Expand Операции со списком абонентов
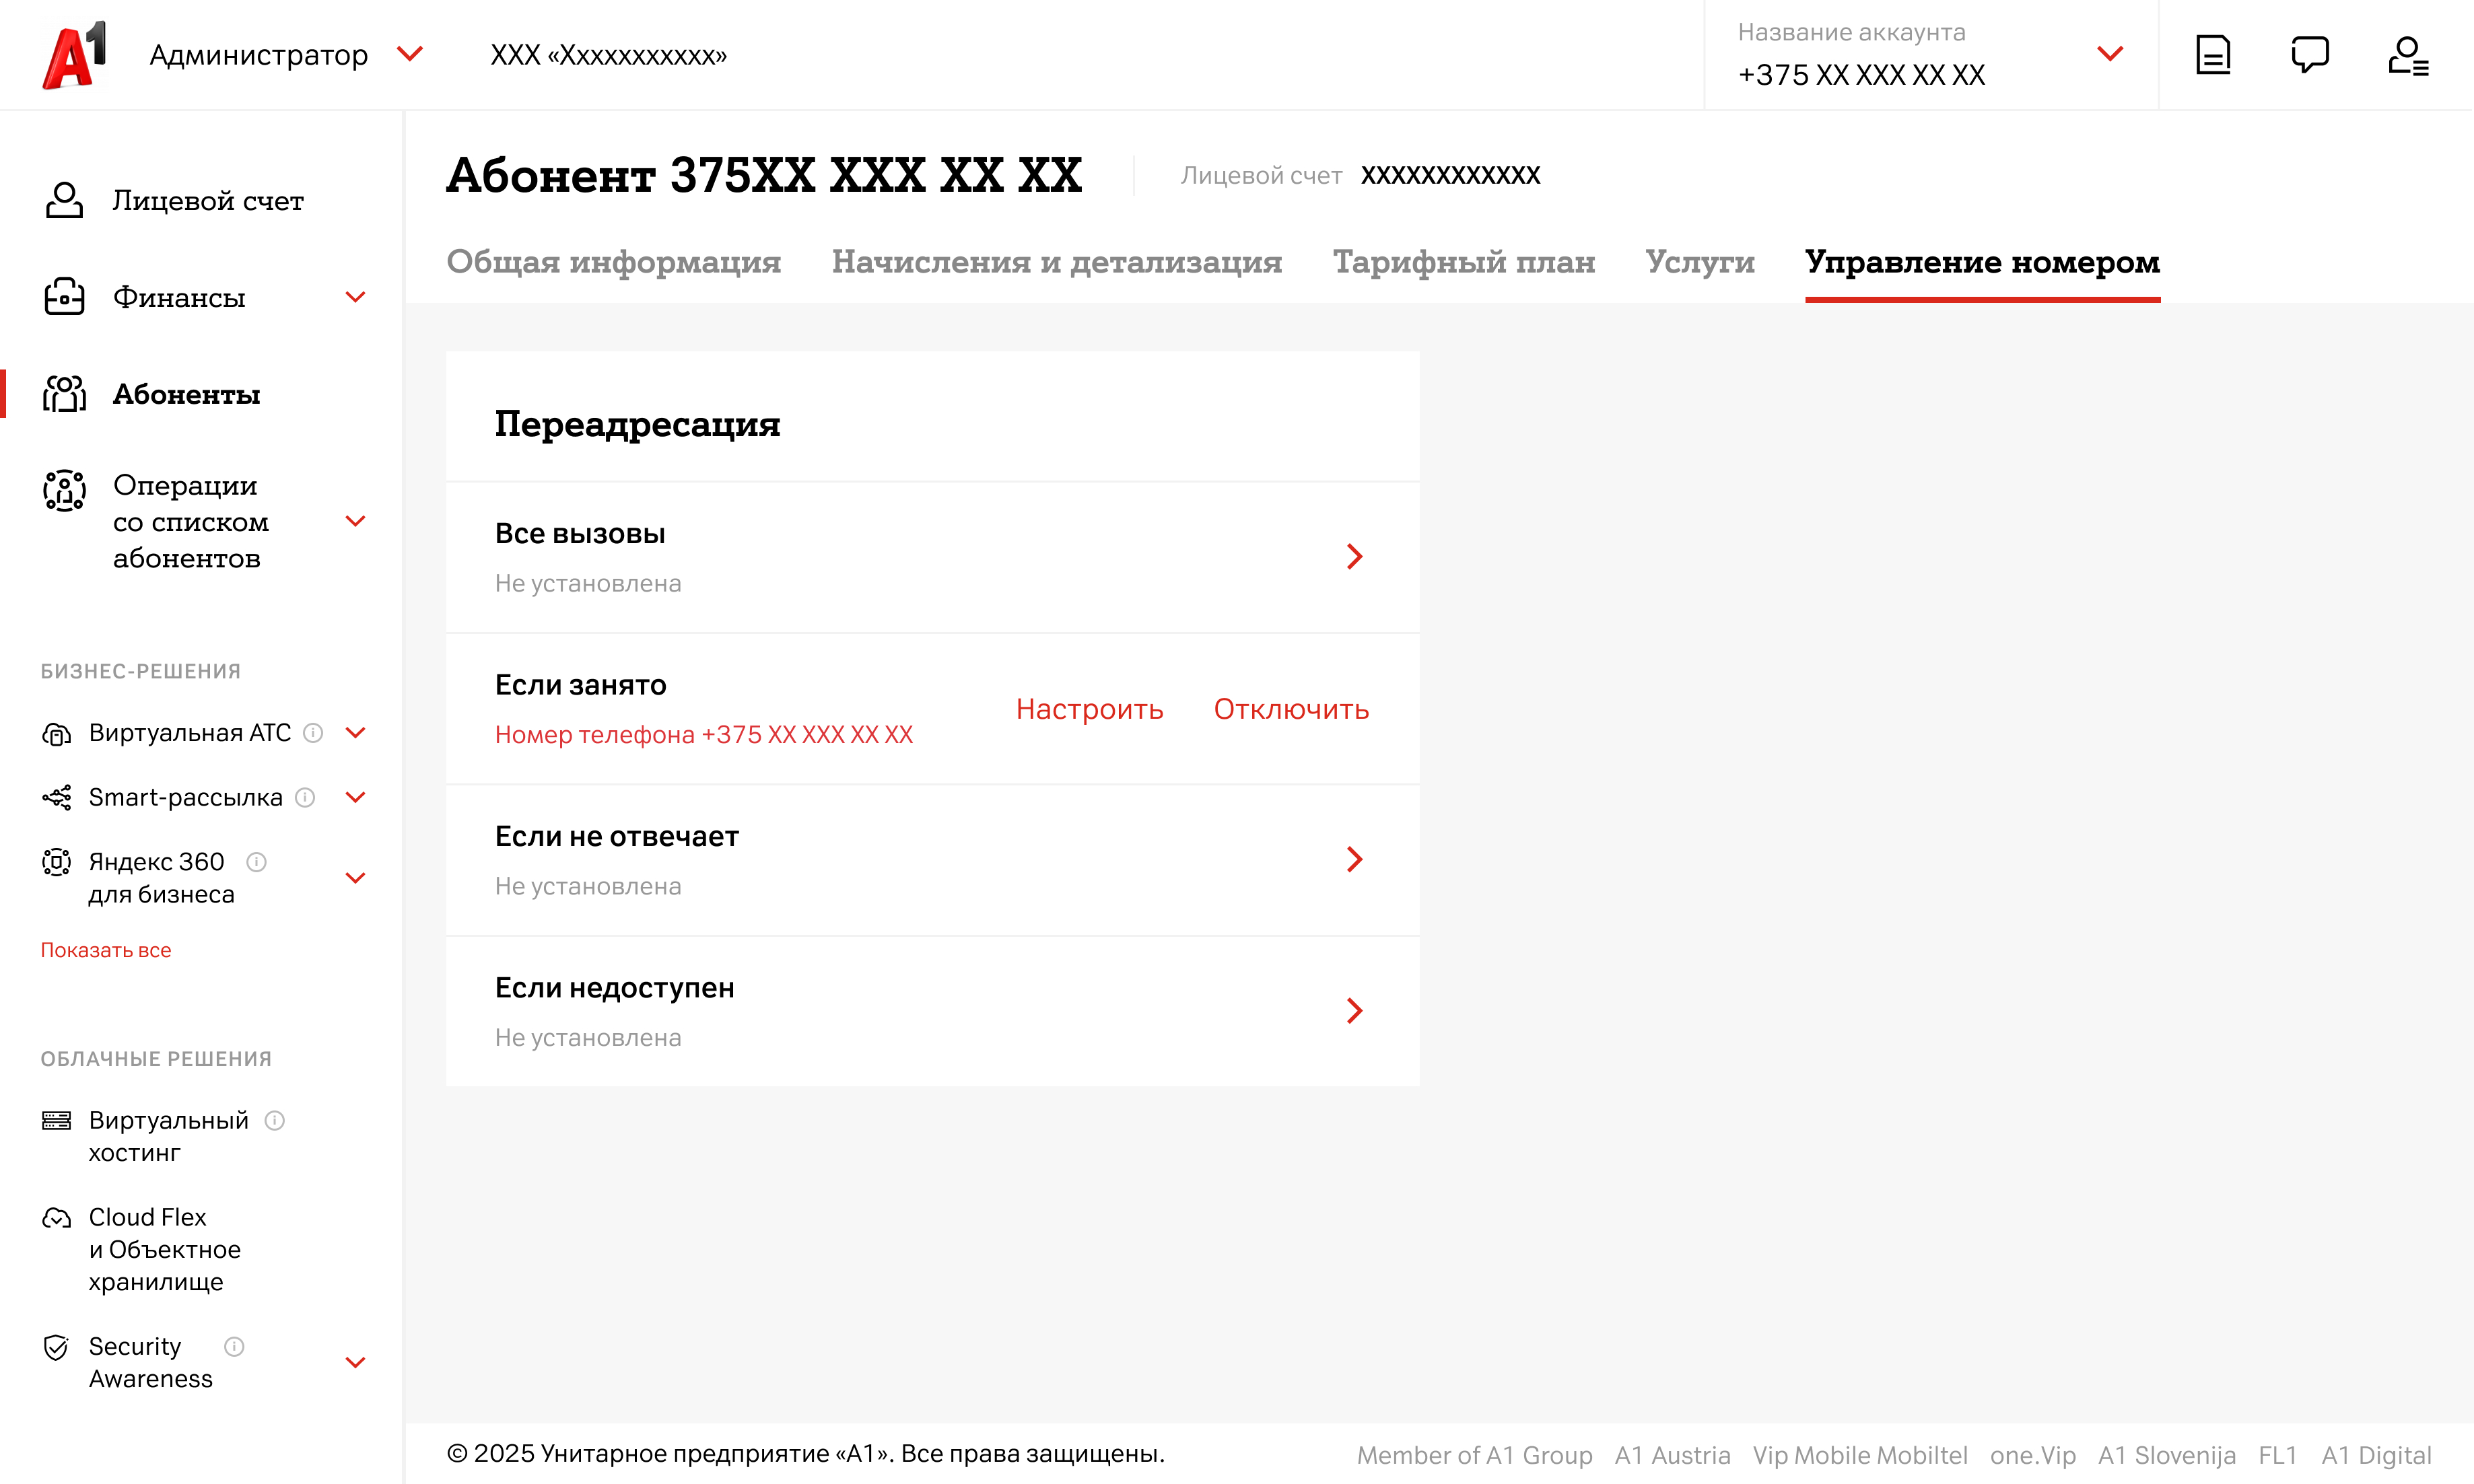This screenshot has height=1484, width=2474. click(x=355, y=521)
